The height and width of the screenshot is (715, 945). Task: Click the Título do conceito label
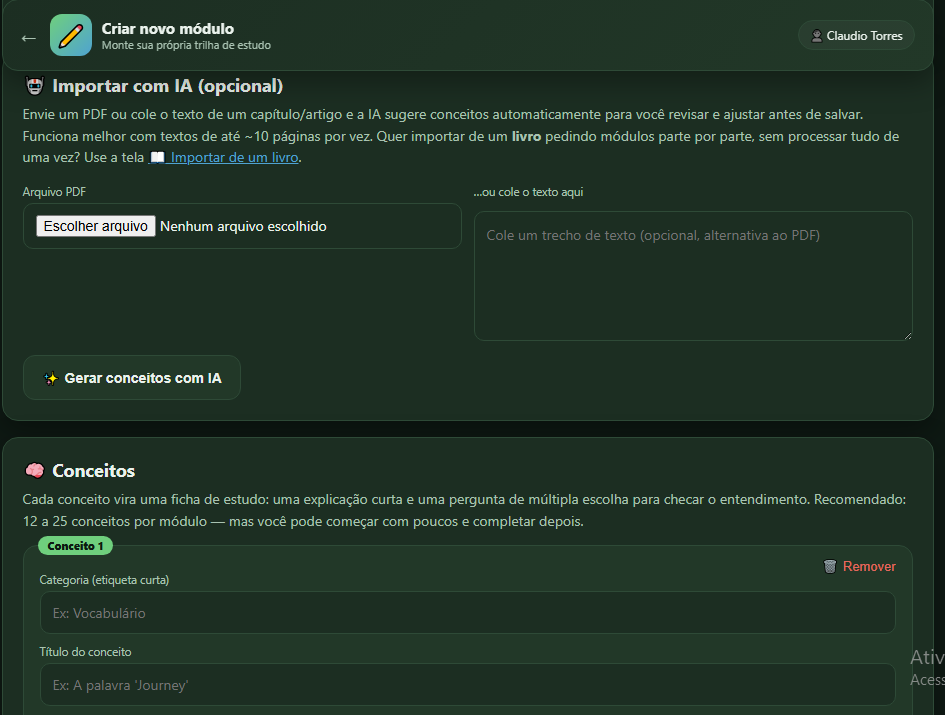point(86,652)
